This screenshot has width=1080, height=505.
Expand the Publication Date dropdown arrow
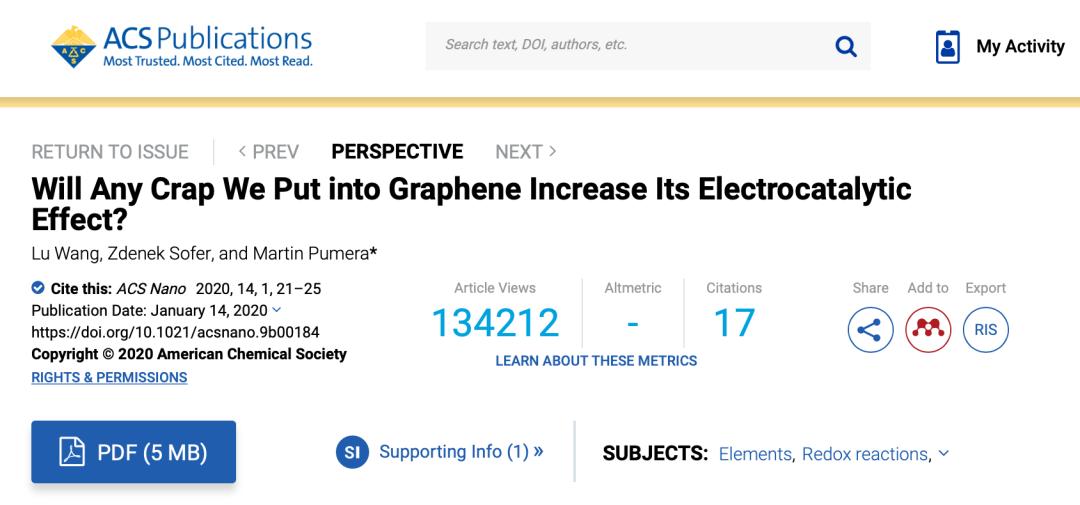tap(277, 310)
